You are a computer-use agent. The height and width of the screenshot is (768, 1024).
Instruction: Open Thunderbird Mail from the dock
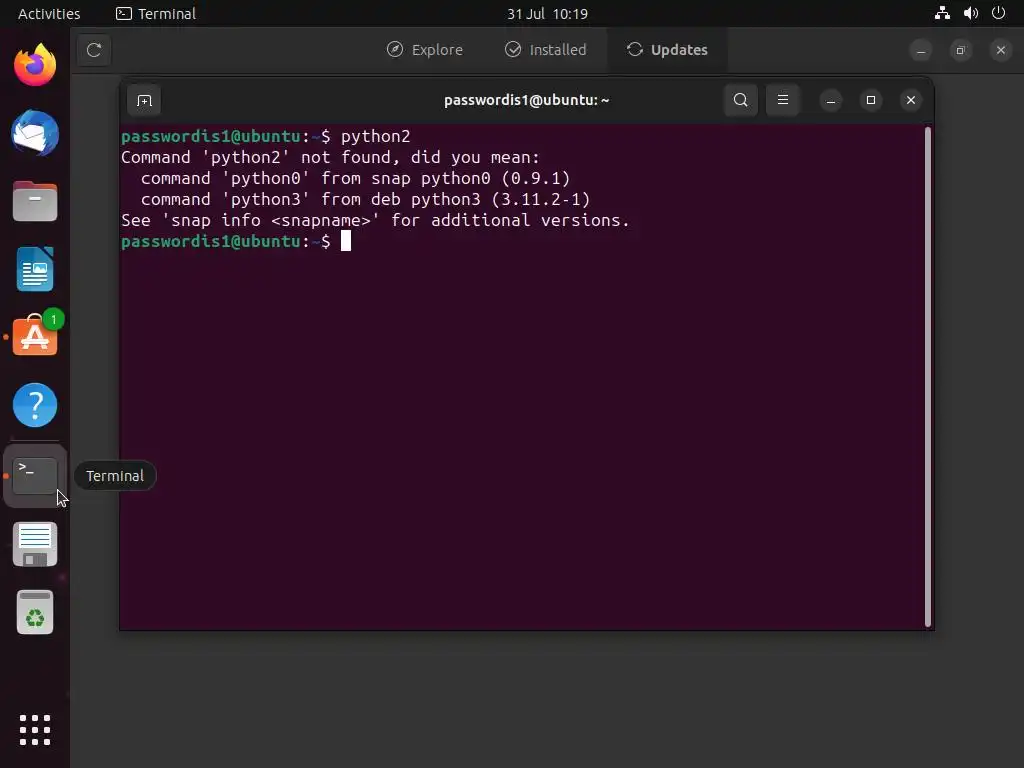pos(35,133)
